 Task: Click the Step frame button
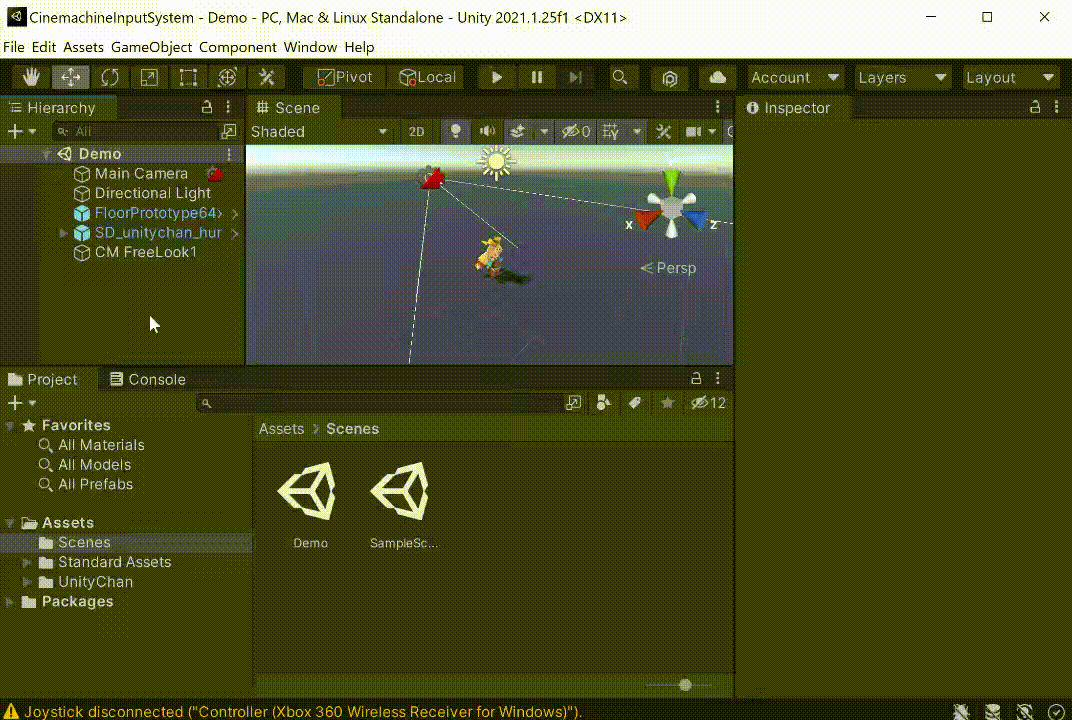576,77
